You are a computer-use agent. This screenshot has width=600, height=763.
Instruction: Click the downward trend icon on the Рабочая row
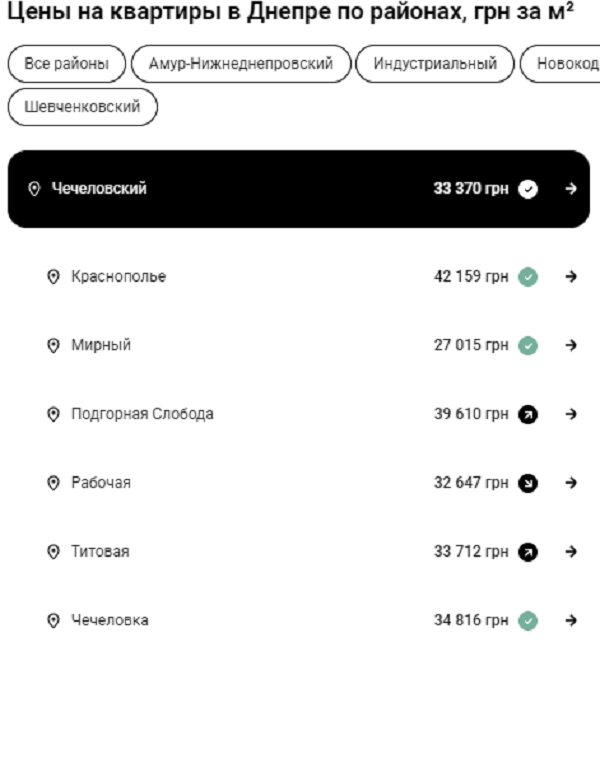[x=528, y=483]
